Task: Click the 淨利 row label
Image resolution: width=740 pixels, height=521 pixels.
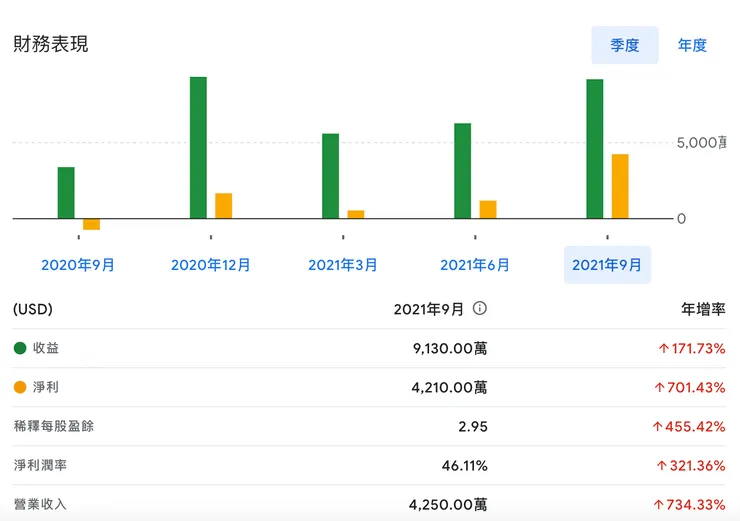Action: coord(46,387)
